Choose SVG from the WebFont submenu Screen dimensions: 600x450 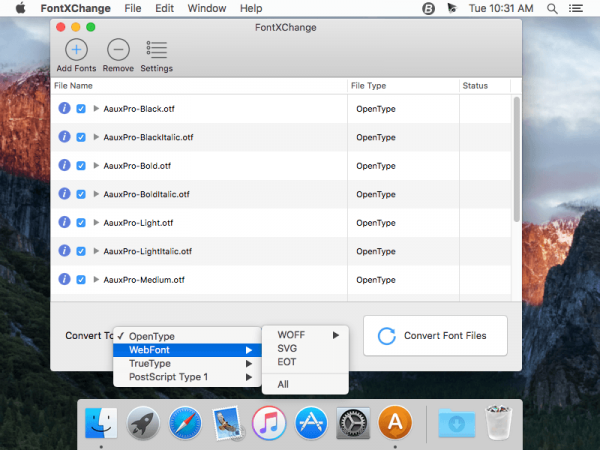click(x=305, y=348)
